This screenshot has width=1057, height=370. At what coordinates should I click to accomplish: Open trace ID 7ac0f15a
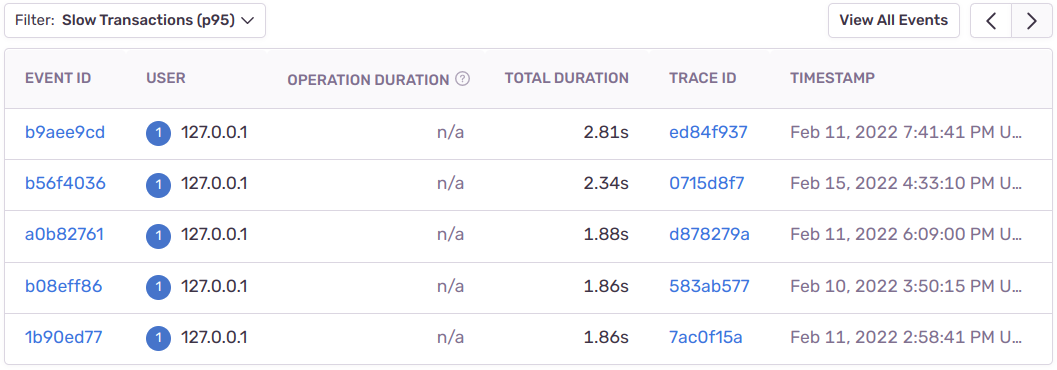pyautogui.click(x=706, y=337)
